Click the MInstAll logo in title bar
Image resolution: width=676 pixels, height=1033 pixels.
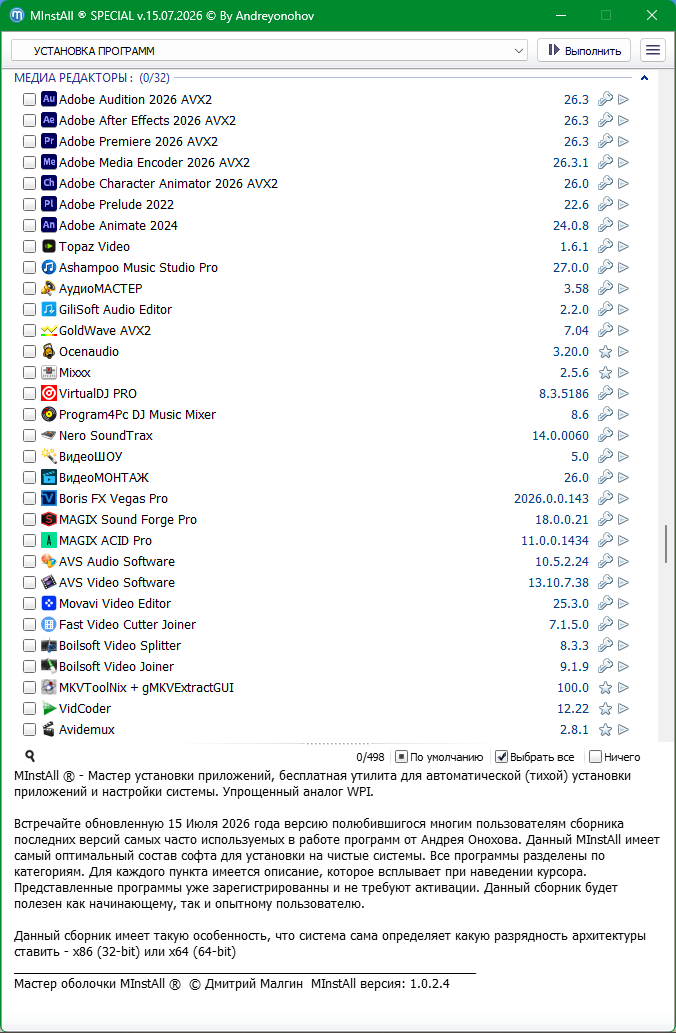[x=17, y=14]
